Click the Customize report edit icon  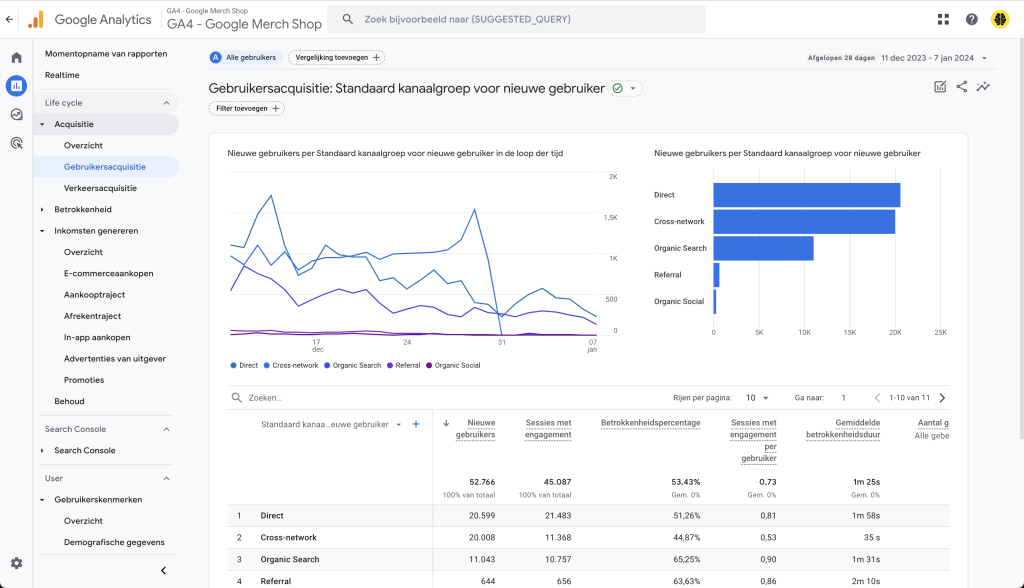(940, 86)
